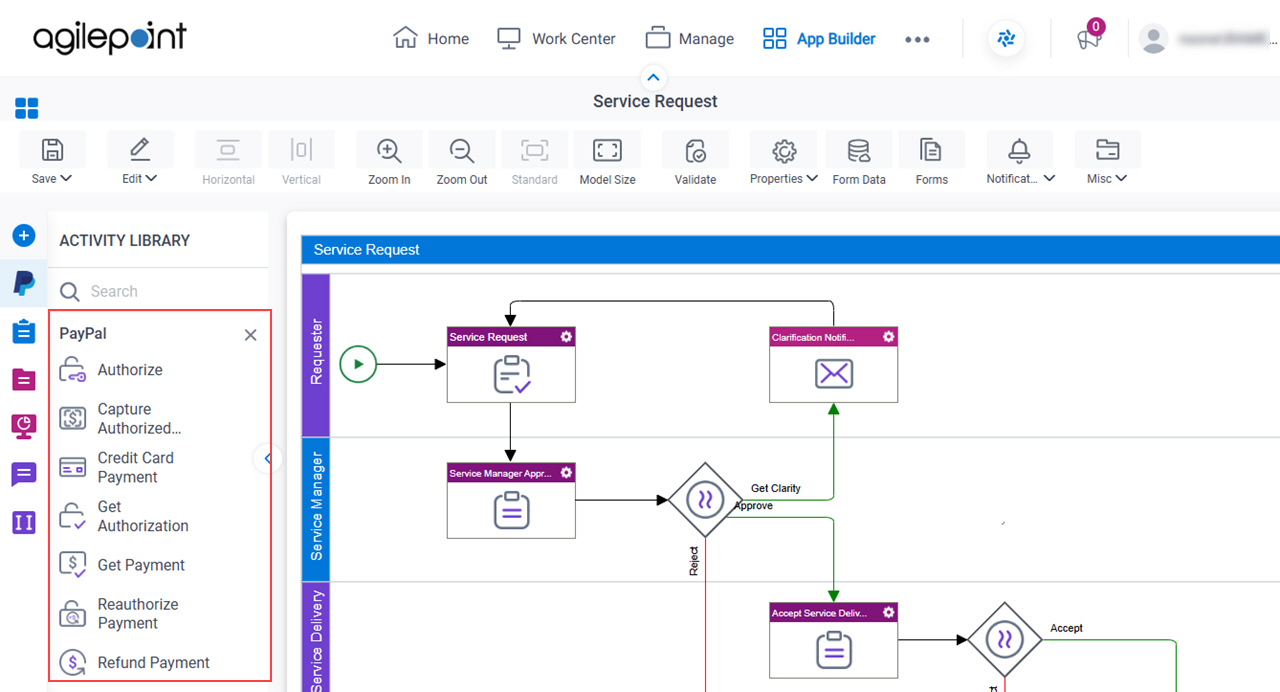Click the Model Size icon

[x=607, y=150]
